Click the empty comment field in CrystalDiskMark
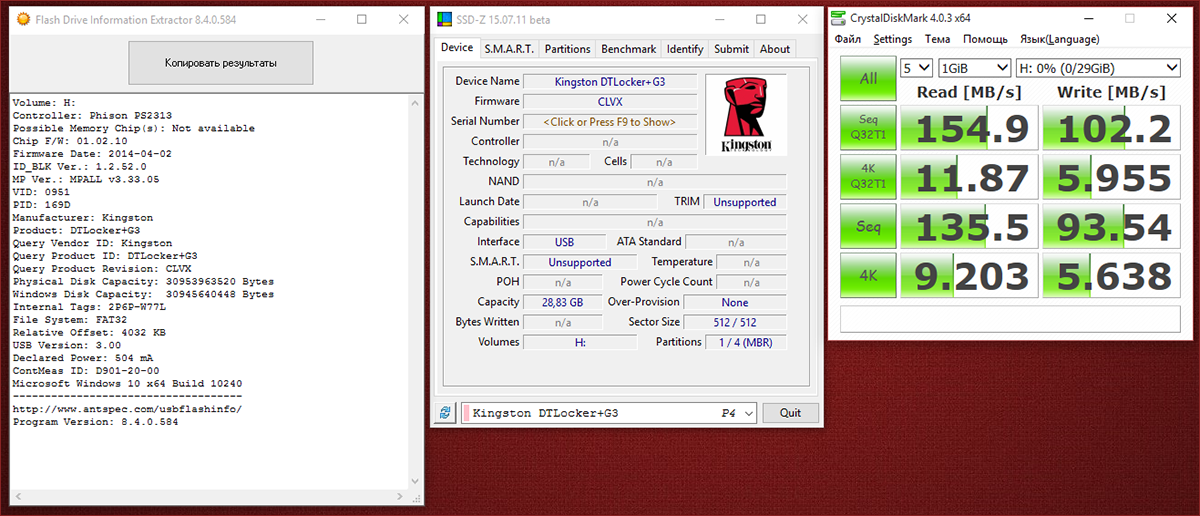 tap(1010, 319)
